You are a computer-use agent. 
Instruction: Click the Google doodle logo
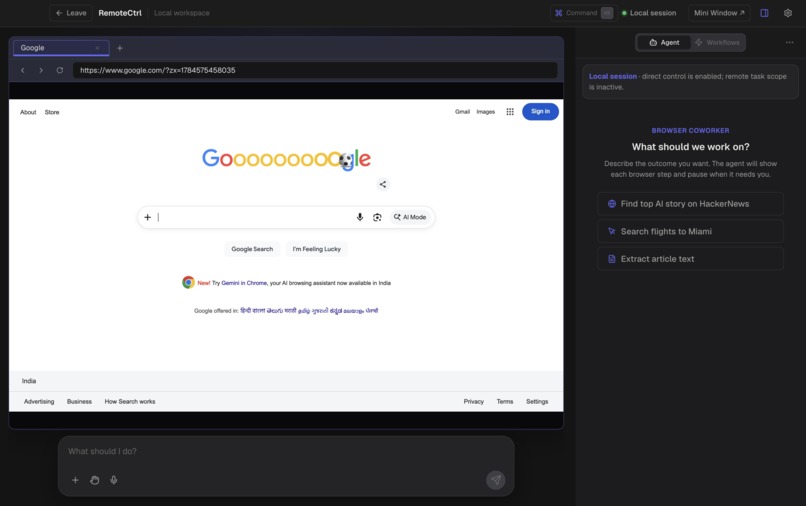pyautogui.click(x=286, y=159)
